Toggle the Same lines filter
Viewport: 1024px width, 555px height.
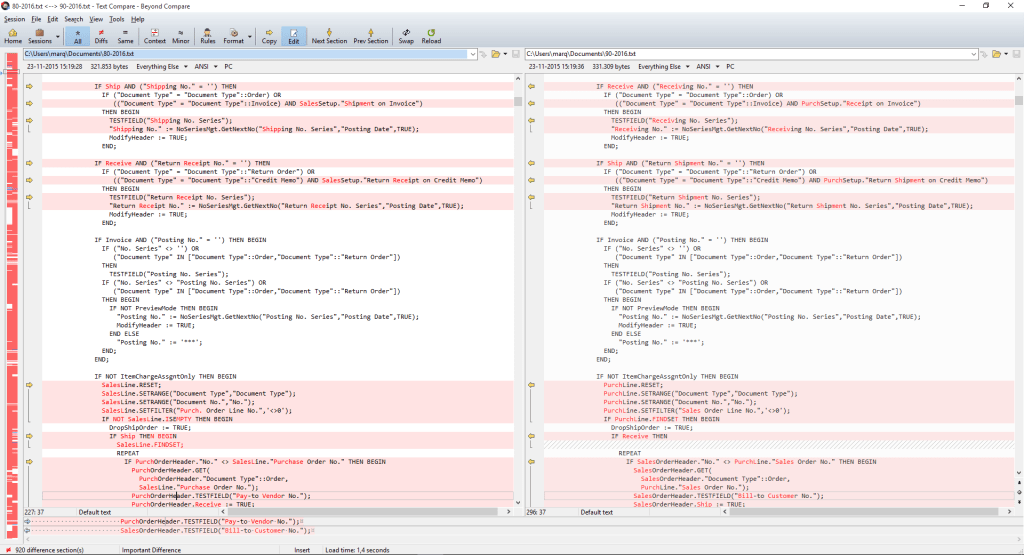(x=126, y=36)
